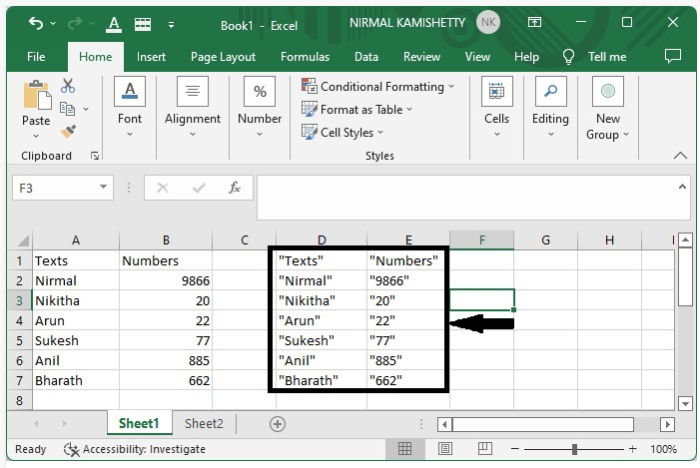Open the Name Box dropdown arrow
The height and width of the screenshot is (468, 700).
(x=103, y=187)
